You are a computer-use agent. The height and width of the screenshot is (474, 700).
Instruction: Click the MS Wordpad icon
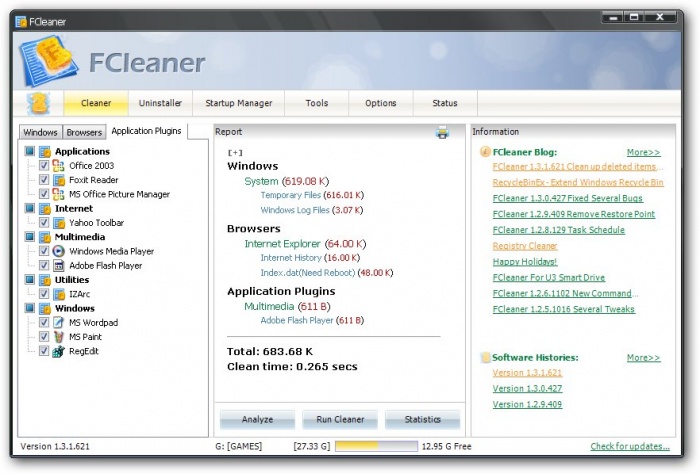pos(58,322)
